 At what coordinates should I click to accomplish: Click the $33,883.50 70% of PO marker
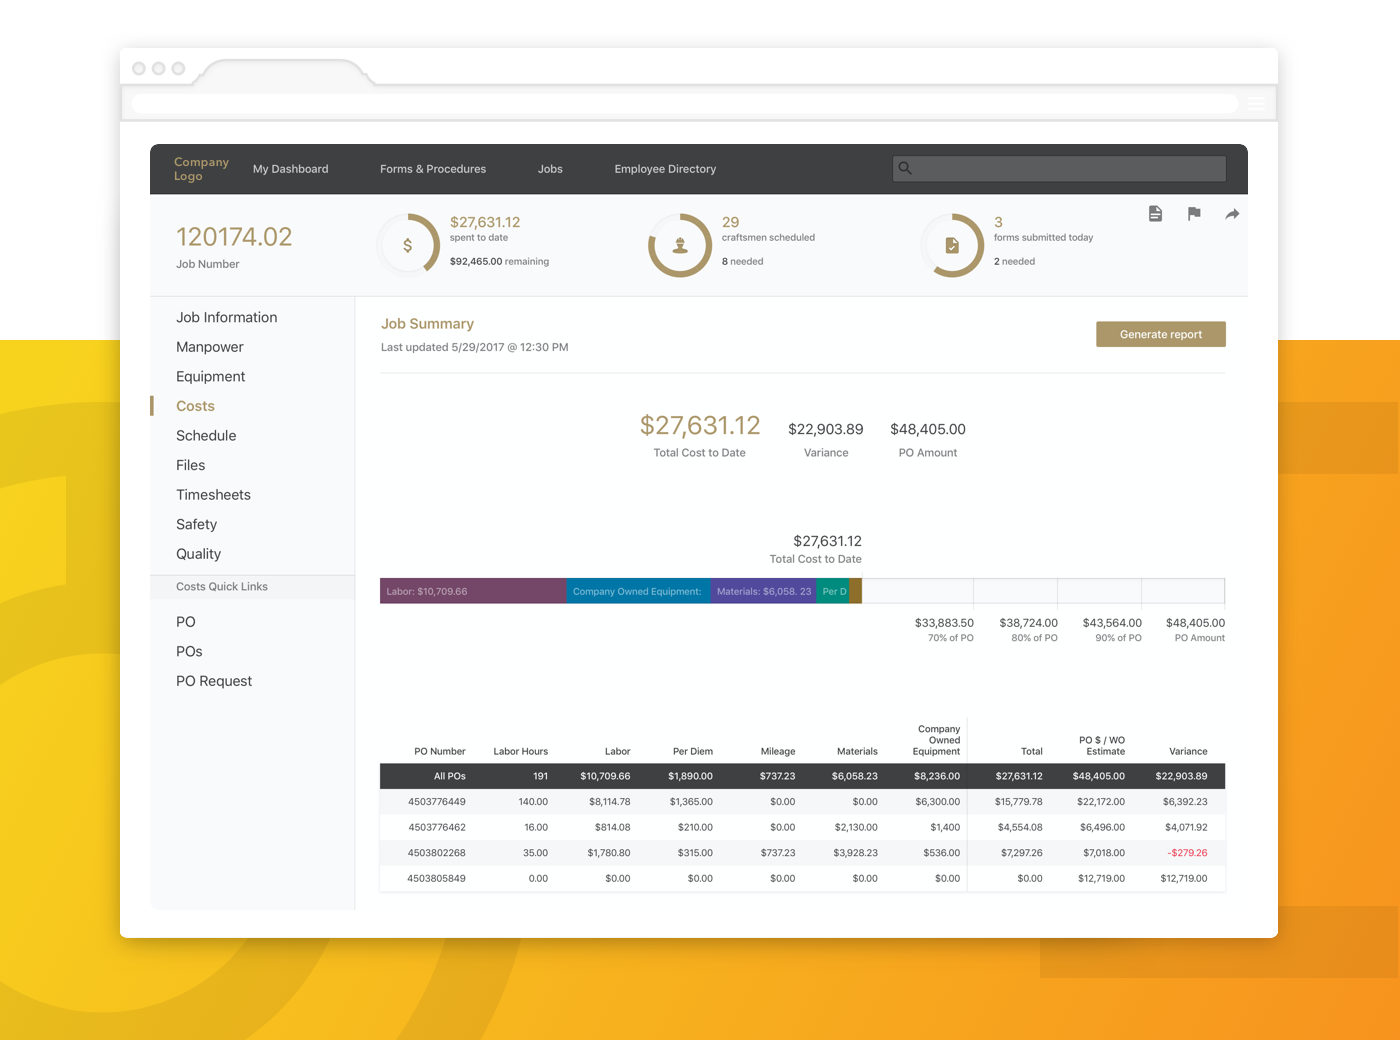(944, 629)
